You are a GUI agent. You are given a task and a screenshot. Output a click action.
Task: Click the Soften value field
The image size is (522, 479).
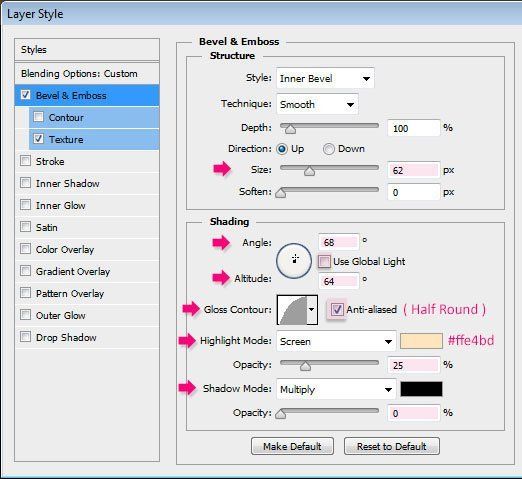[x=414, y=192]
